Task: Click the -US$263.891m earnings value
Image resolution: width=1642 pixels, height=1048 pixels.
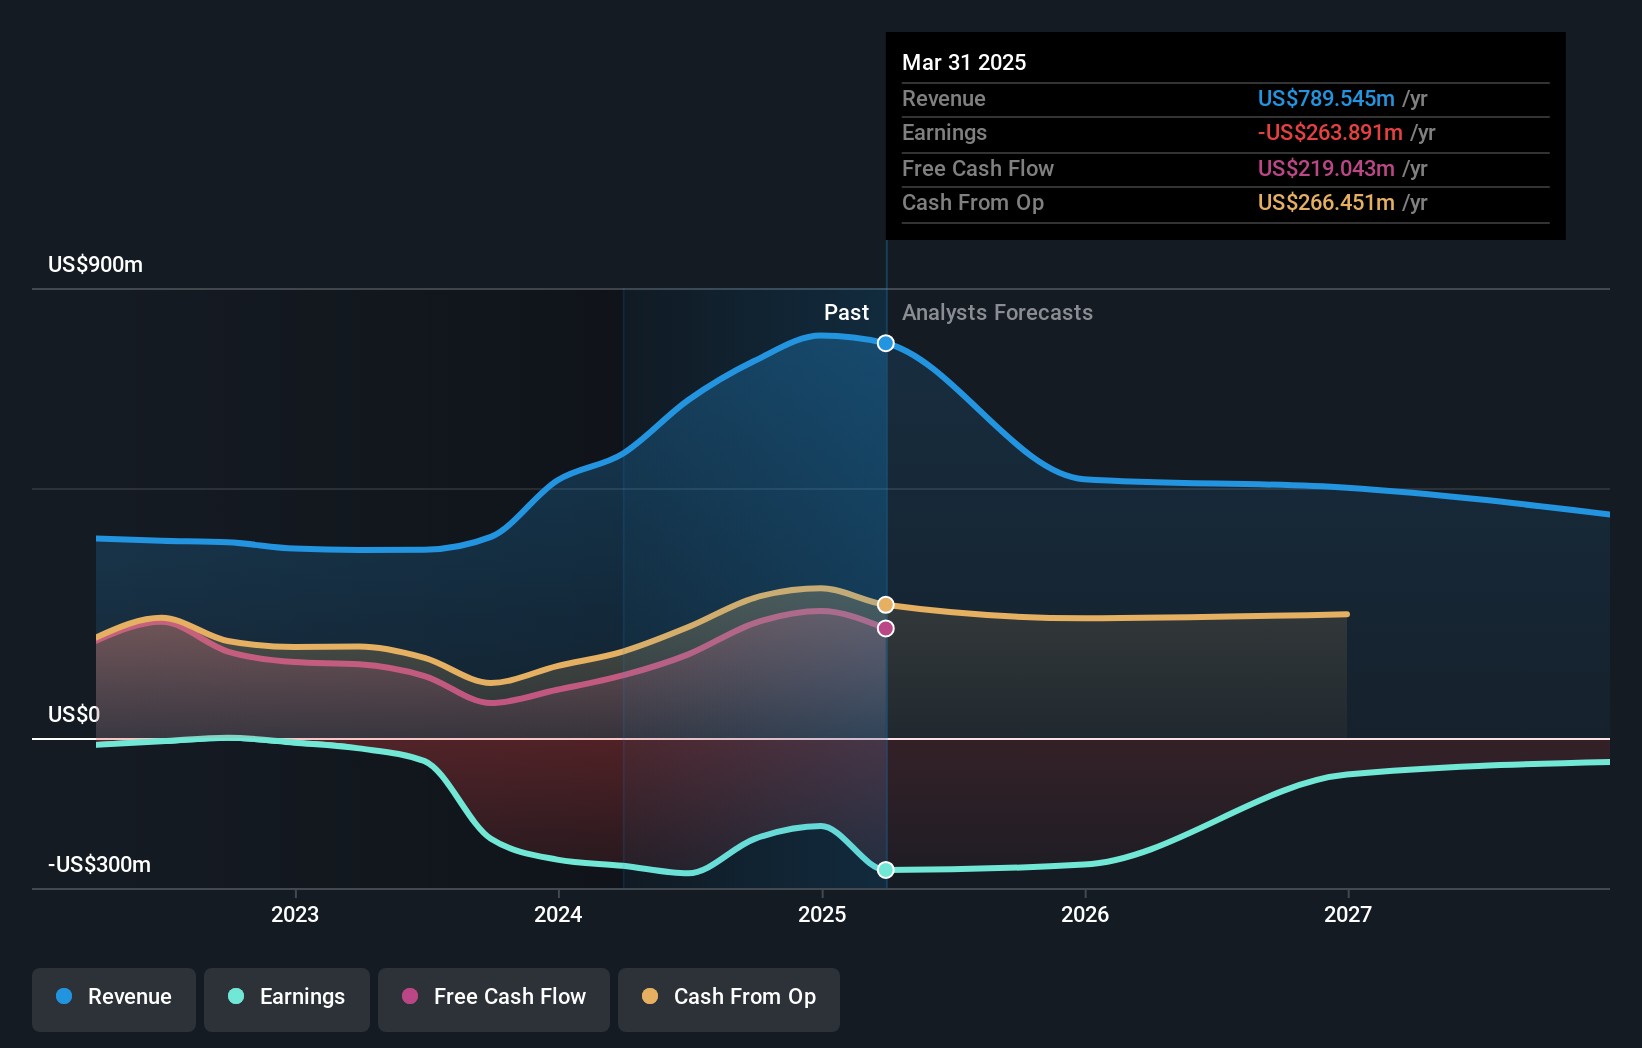Action: point(1330,133)
